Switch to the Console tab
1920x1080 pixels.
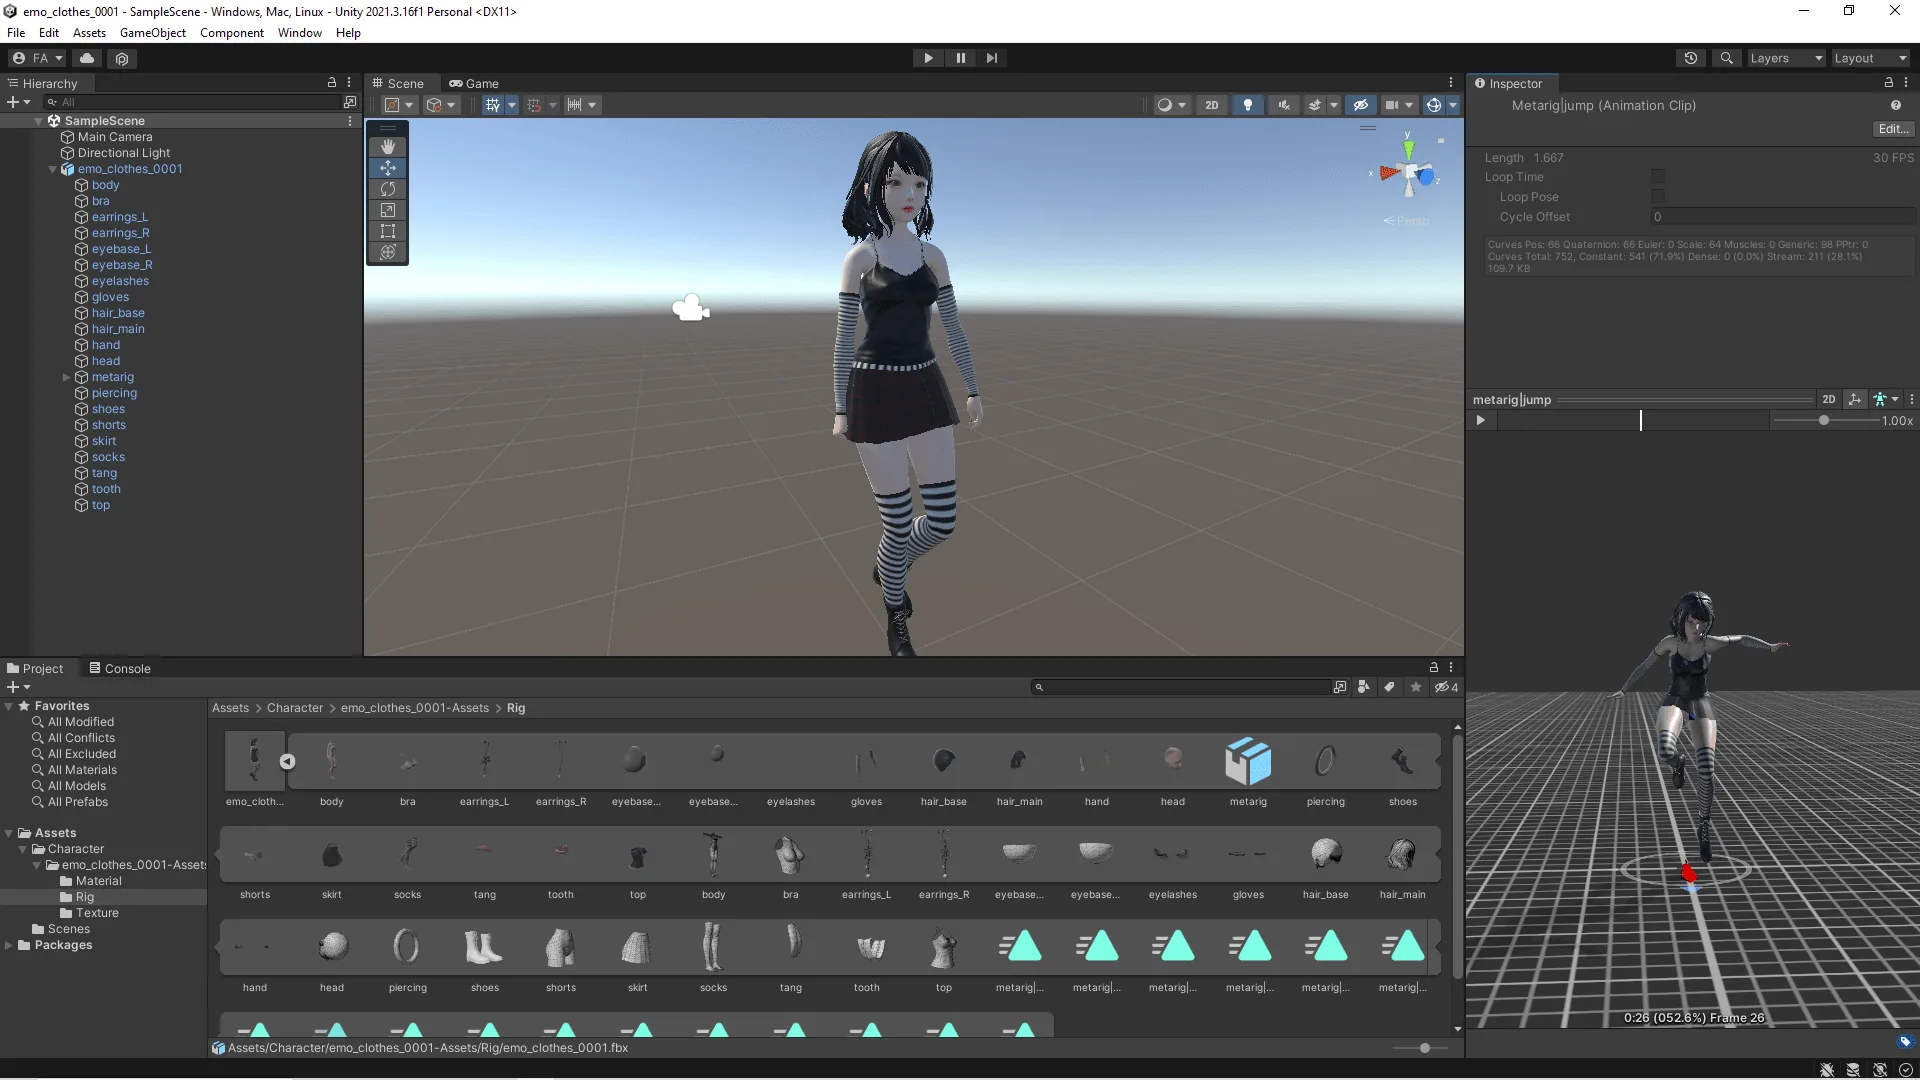click(127, 668)
